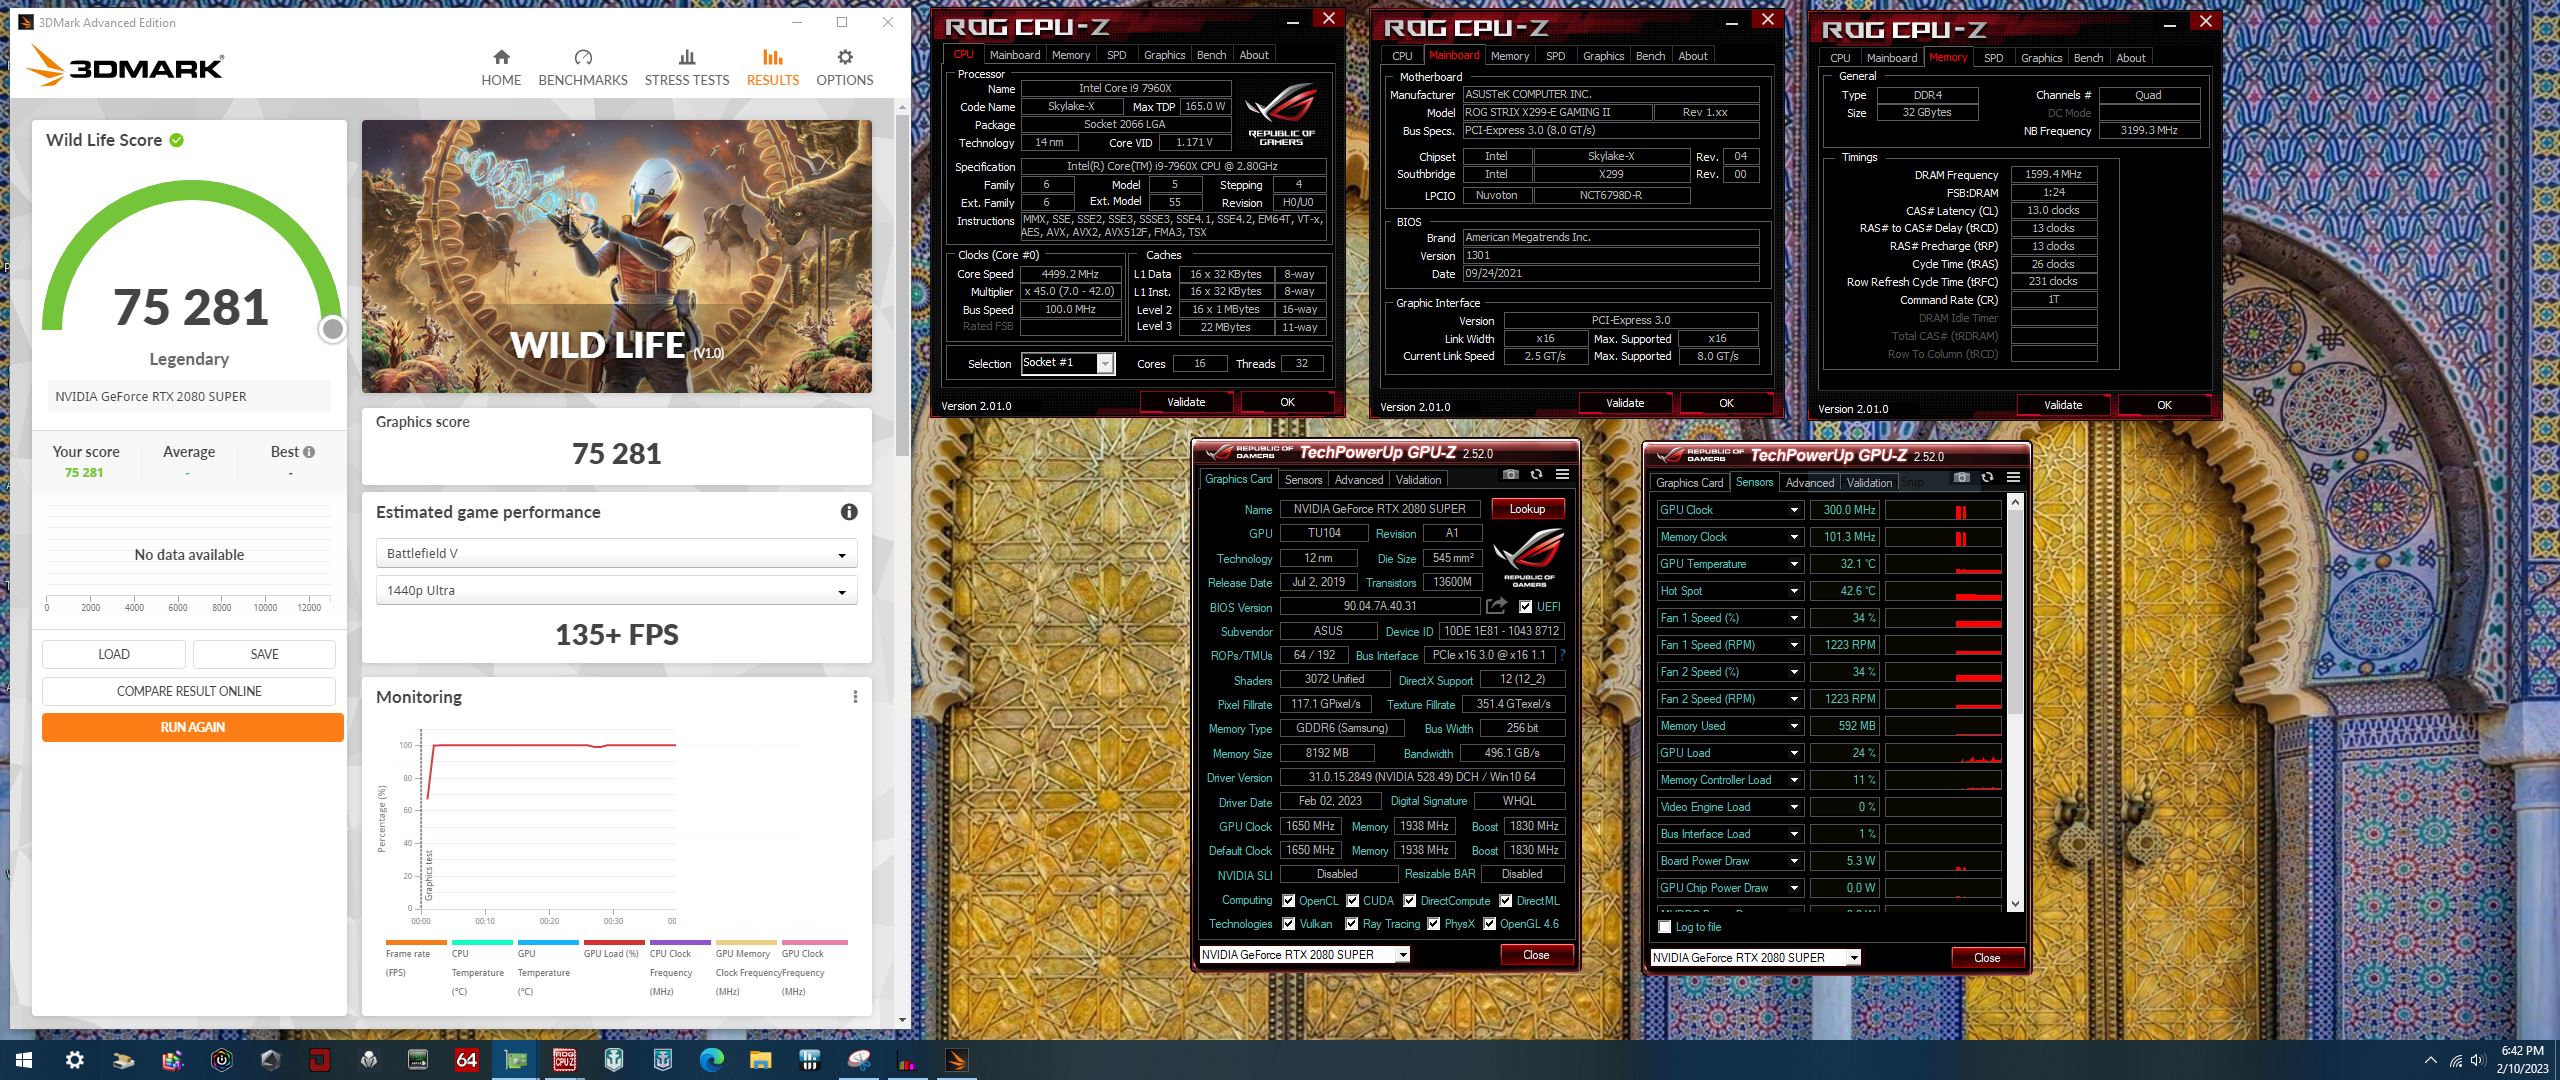
Task: Click the Bus Interface question mark in GPU-Z
Action: (x=1562, y=655)
